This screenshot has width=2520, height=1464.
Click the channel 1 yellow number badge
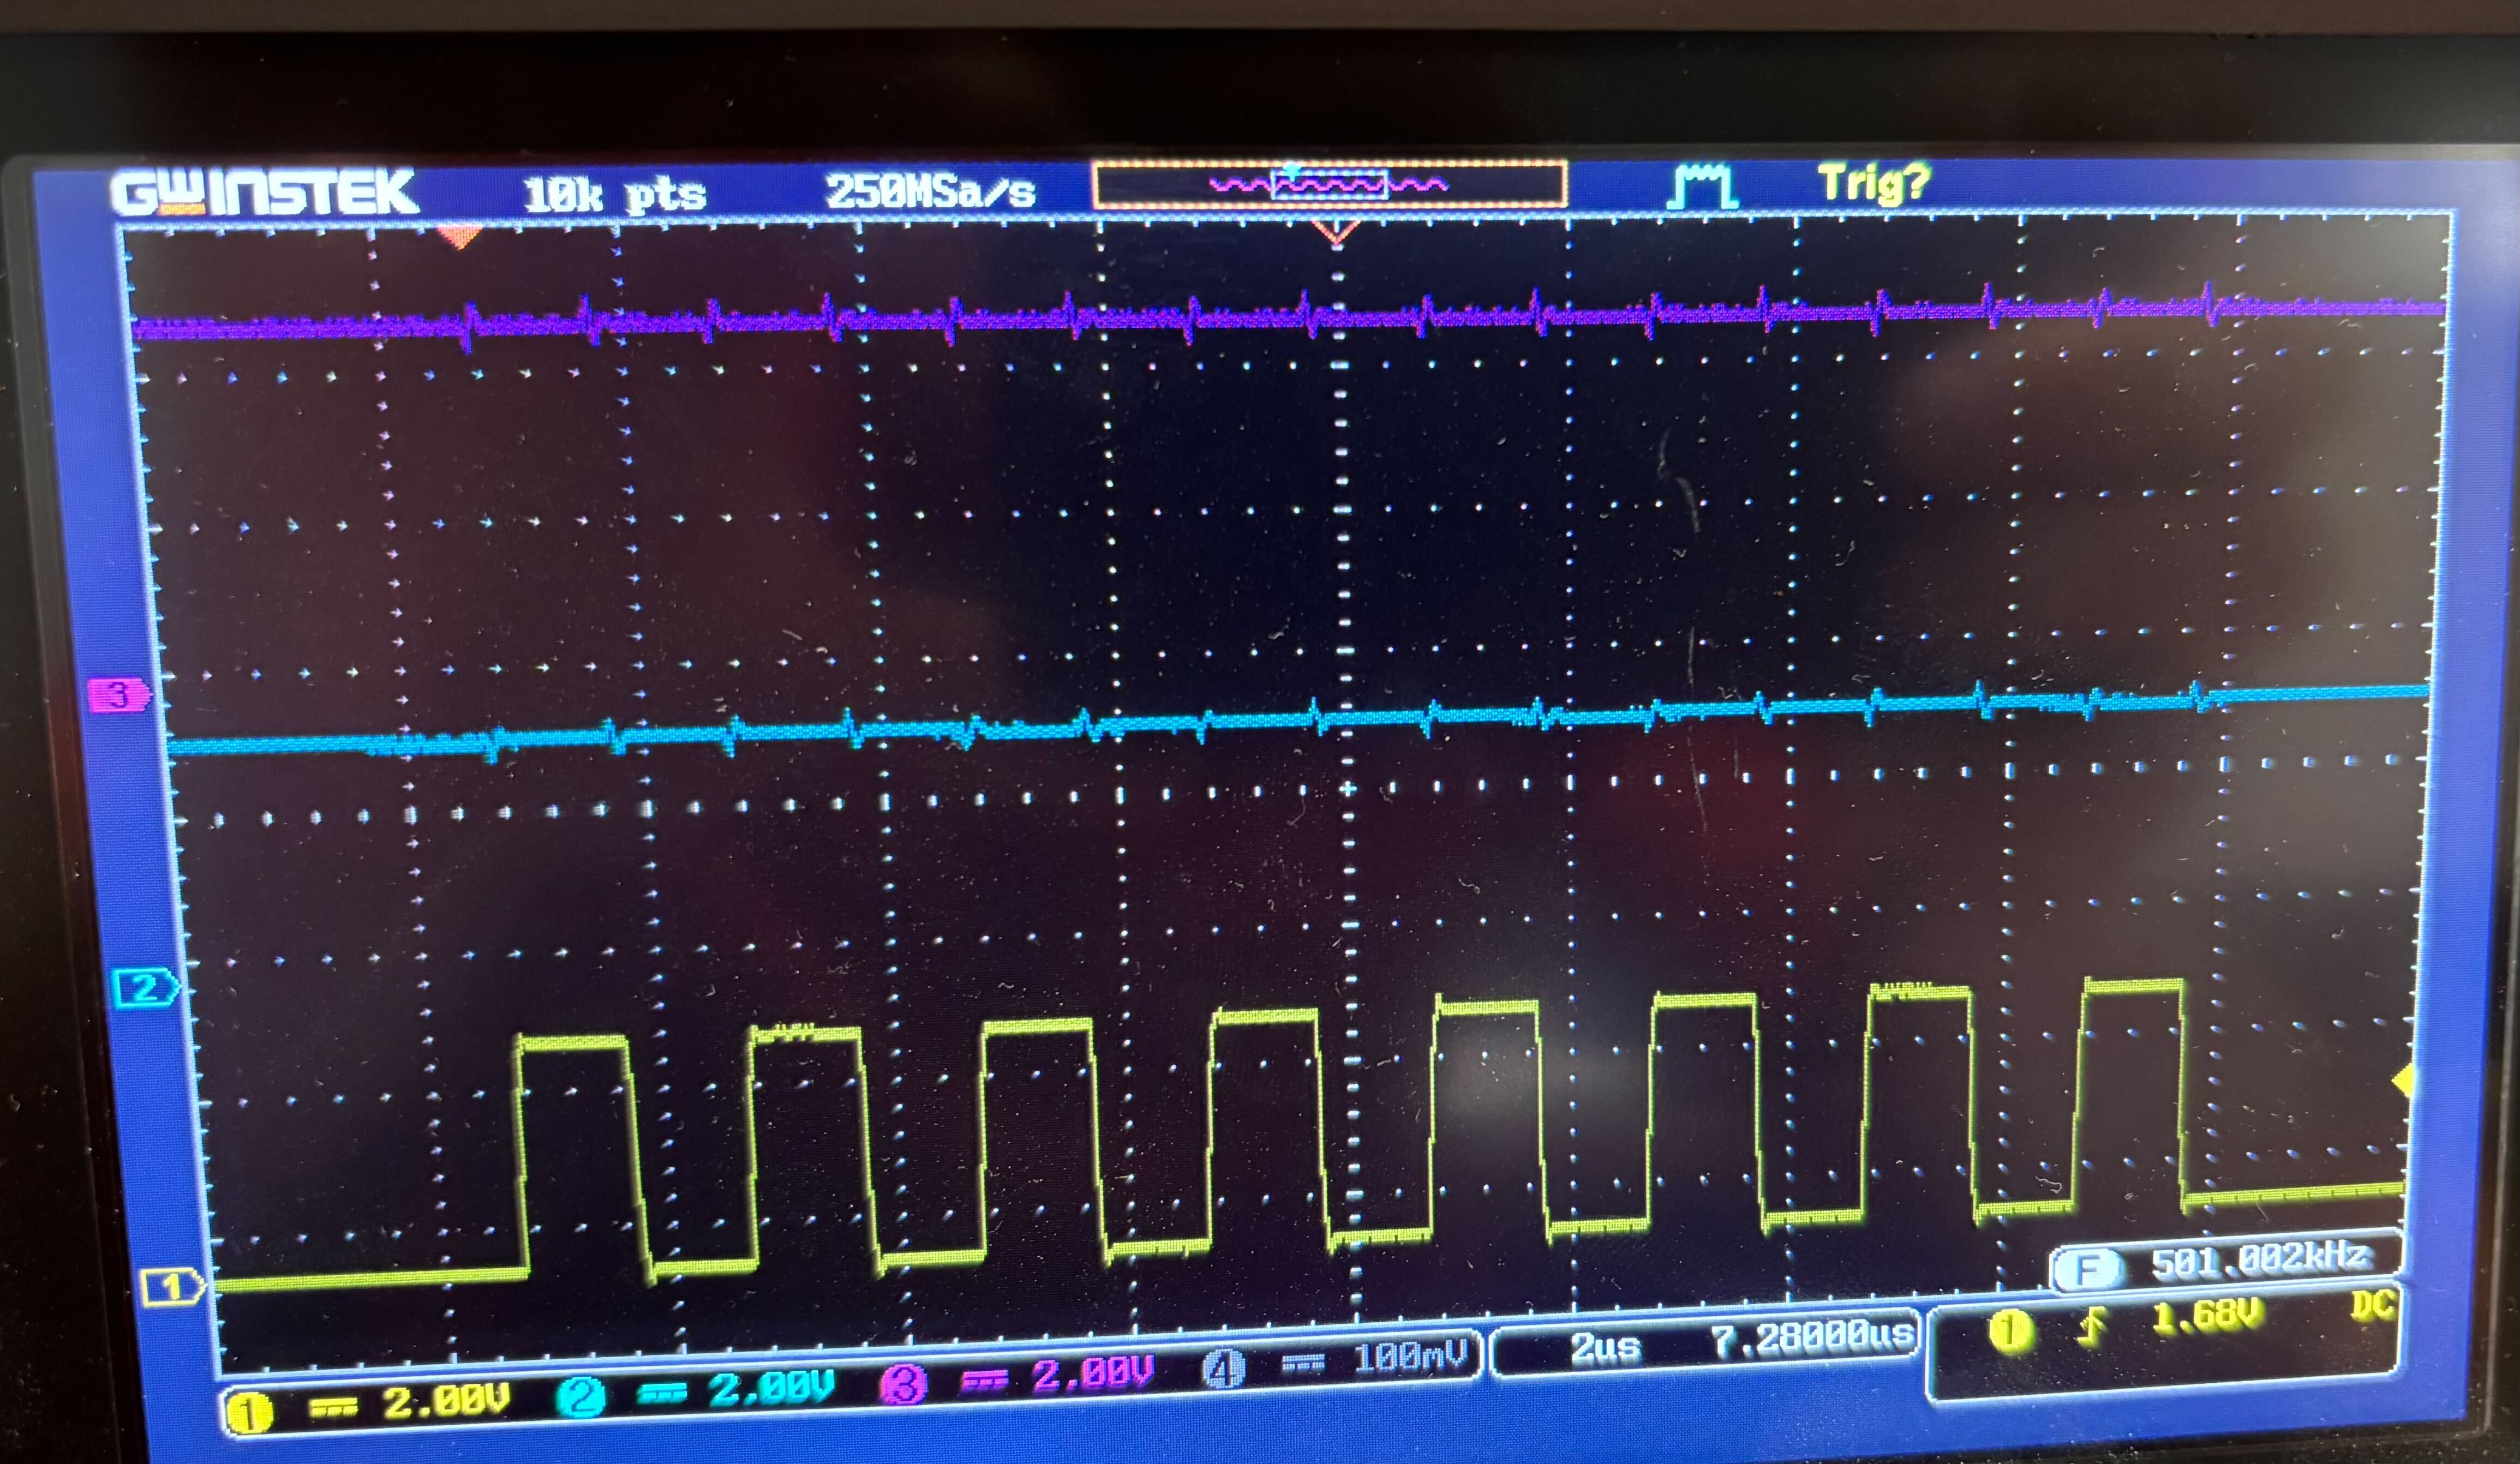[x=249, y=1414]
